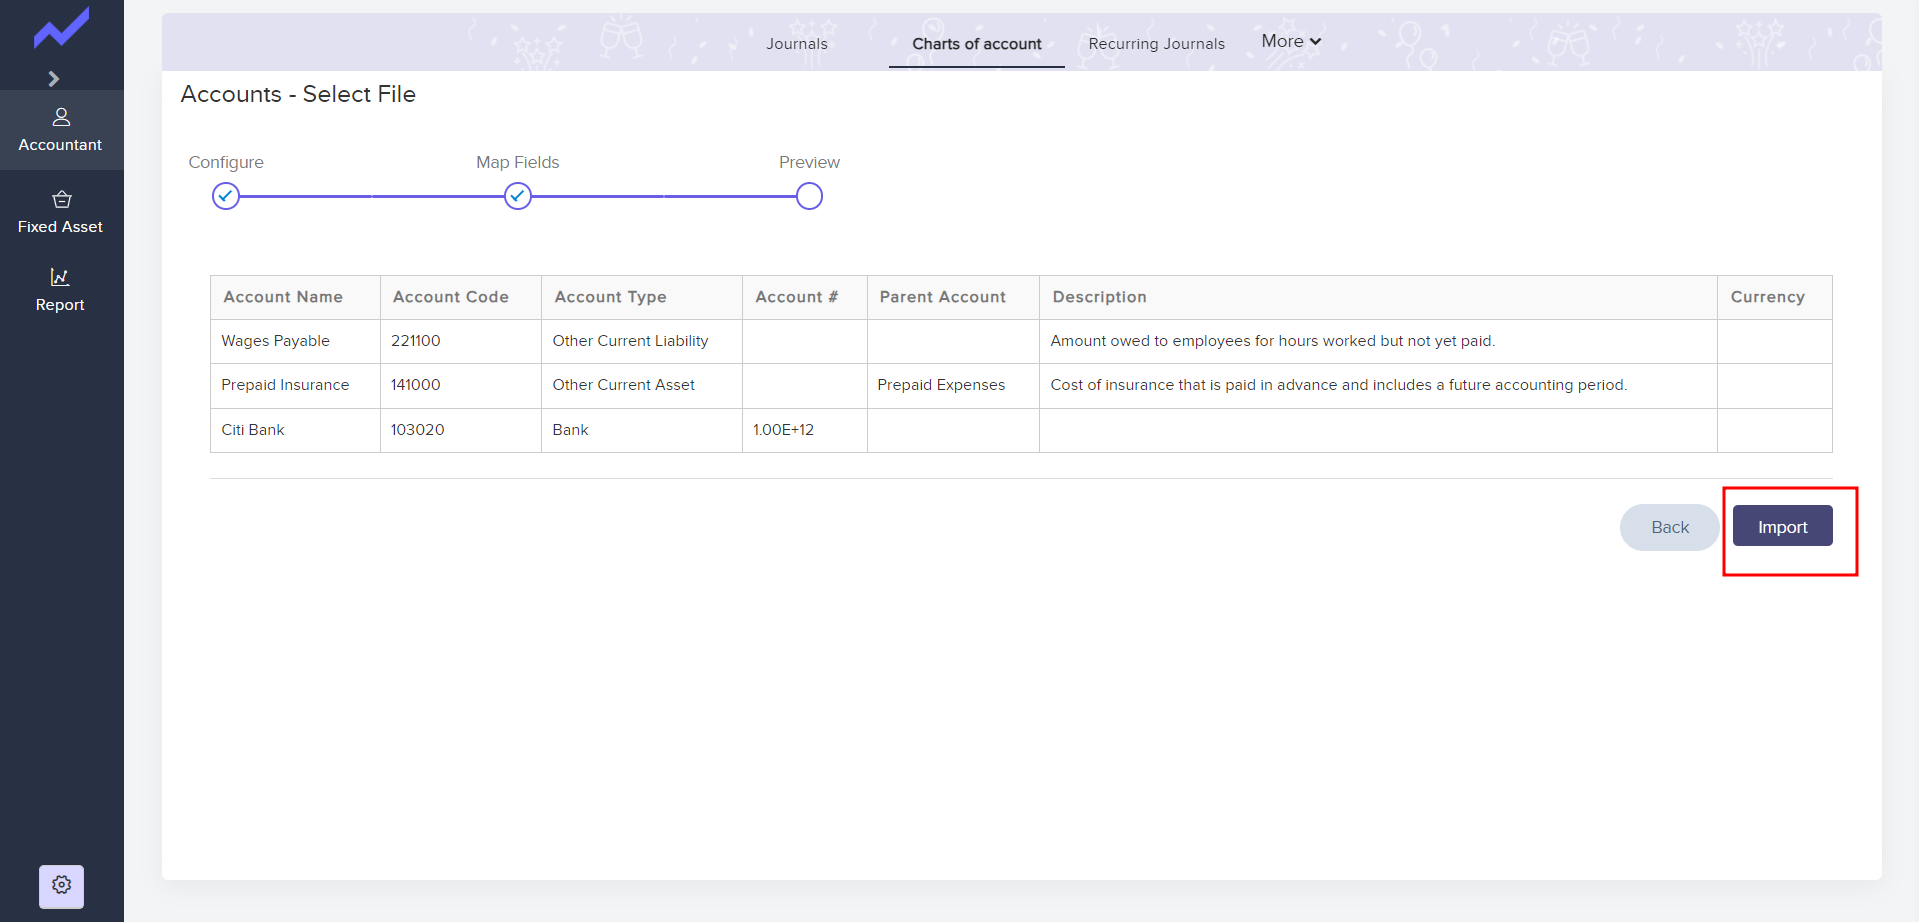
Task: Open settings via gear icon
Action: point(62,886)
